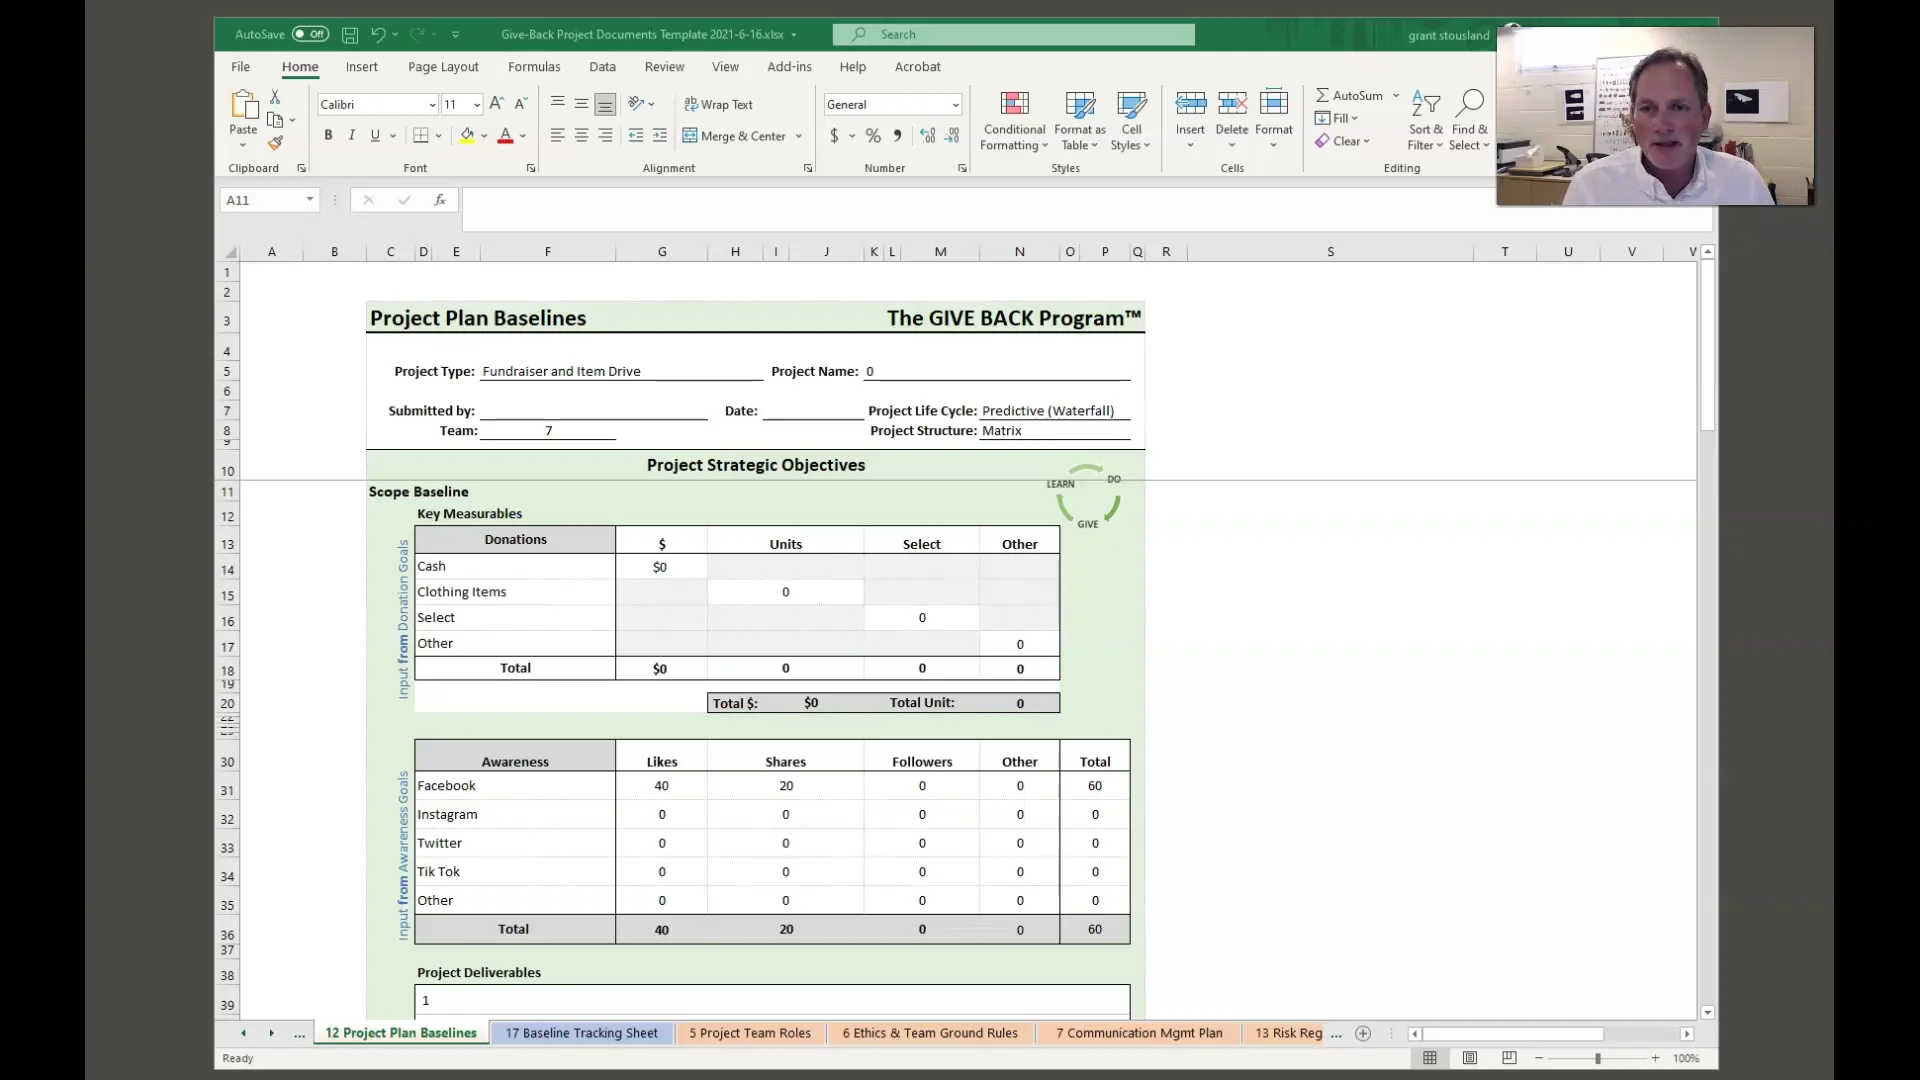The image size is (1920, 1080).
Task: Apply the Format Painter
Action: [x=276, y=143]
